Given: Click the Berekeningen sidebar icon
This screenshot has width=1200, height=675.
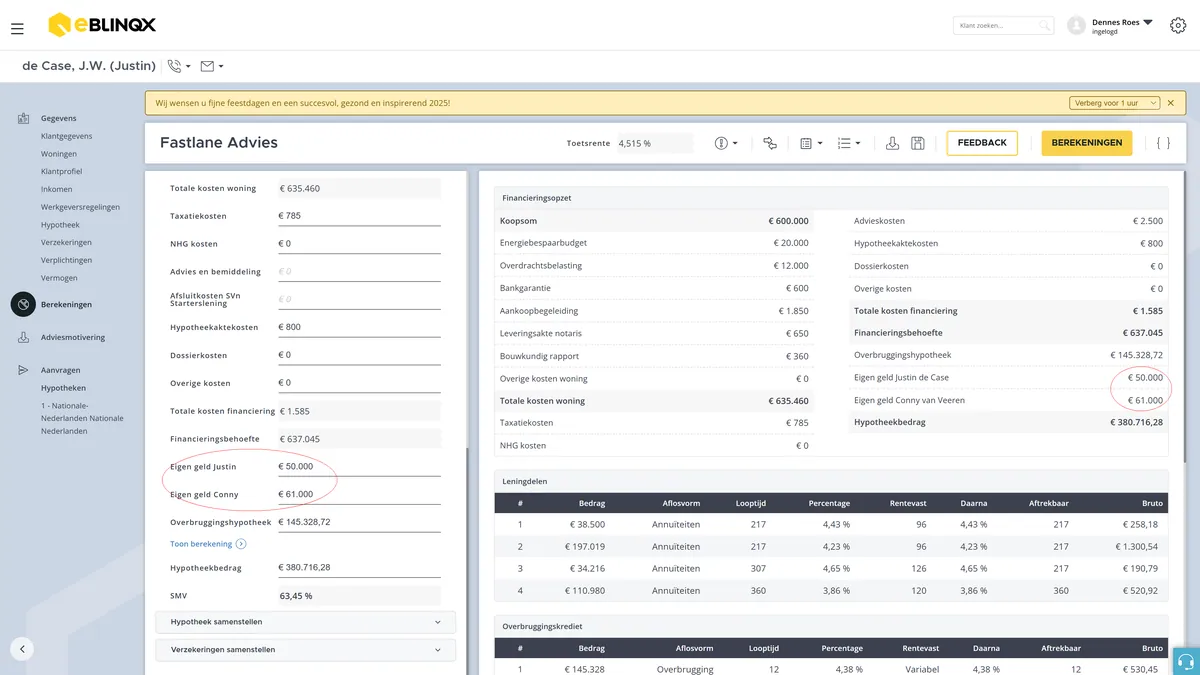Looking at the screenshot, I should tap(23, 304).
